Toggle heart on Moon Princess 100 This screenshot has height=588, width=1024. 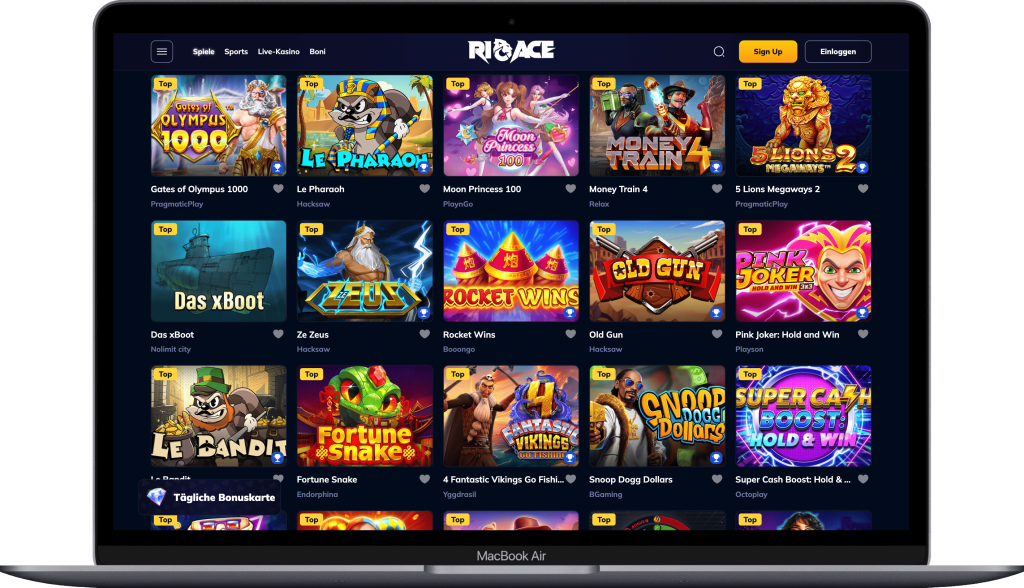click(571, 189)
